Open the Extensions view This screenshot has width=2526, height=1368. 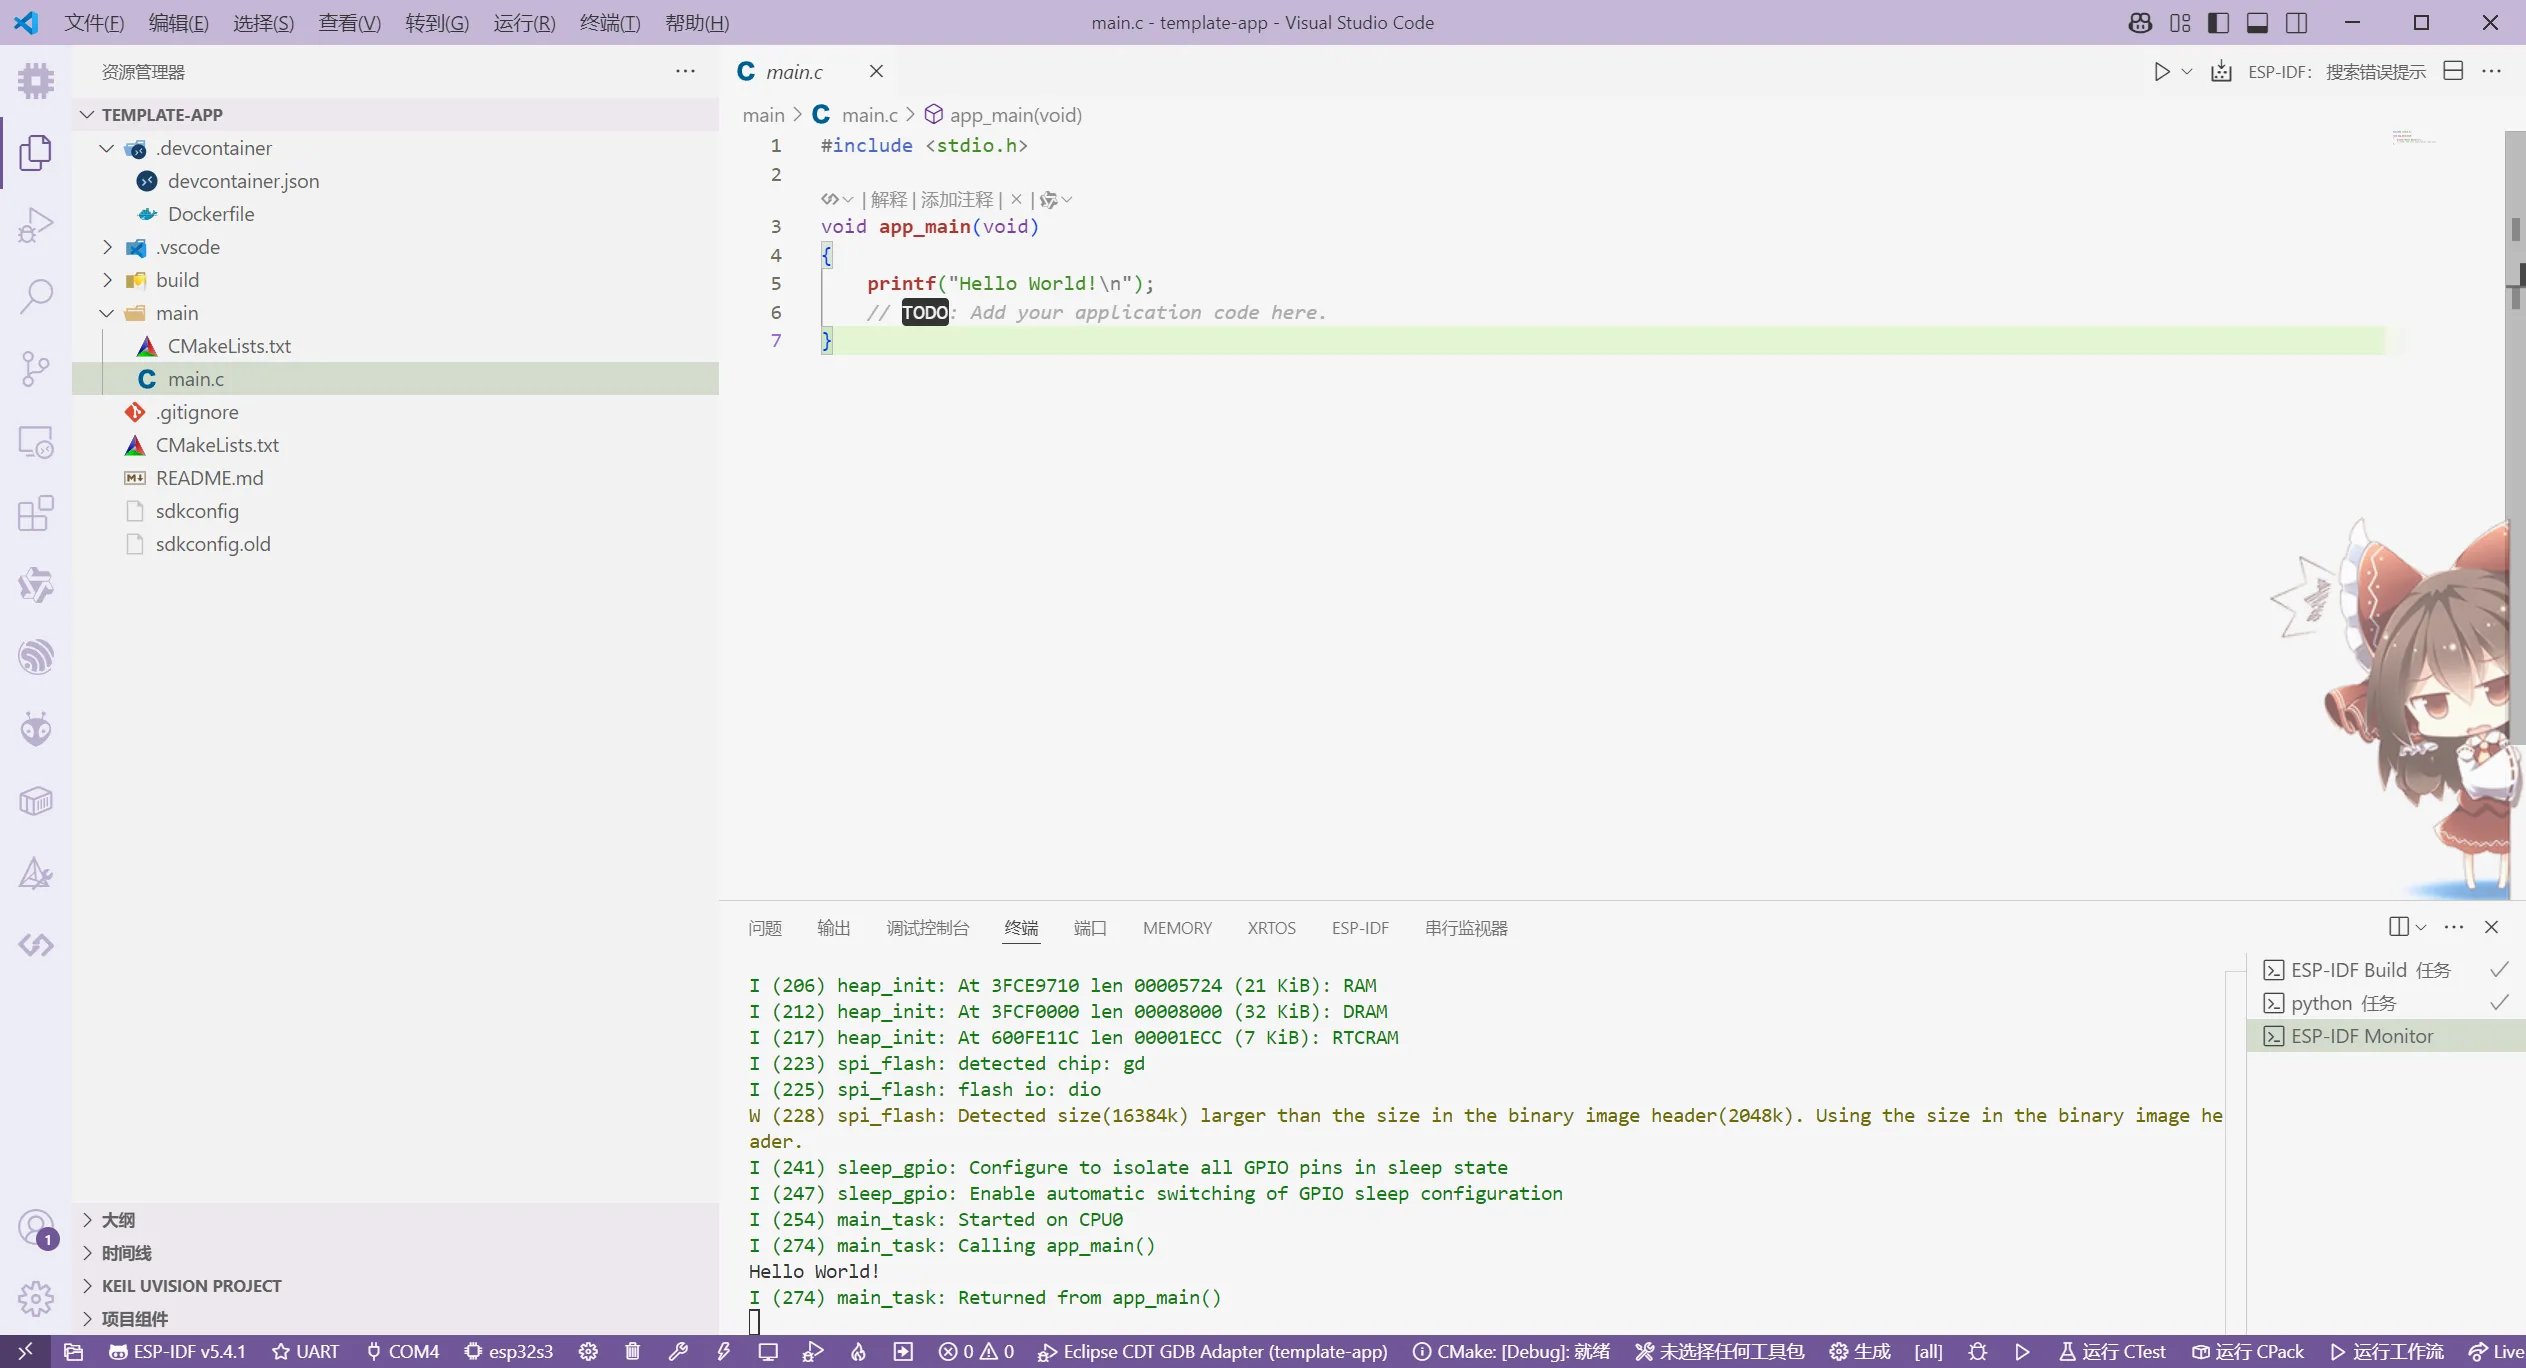pyautogui.click(x=36, y=513)
